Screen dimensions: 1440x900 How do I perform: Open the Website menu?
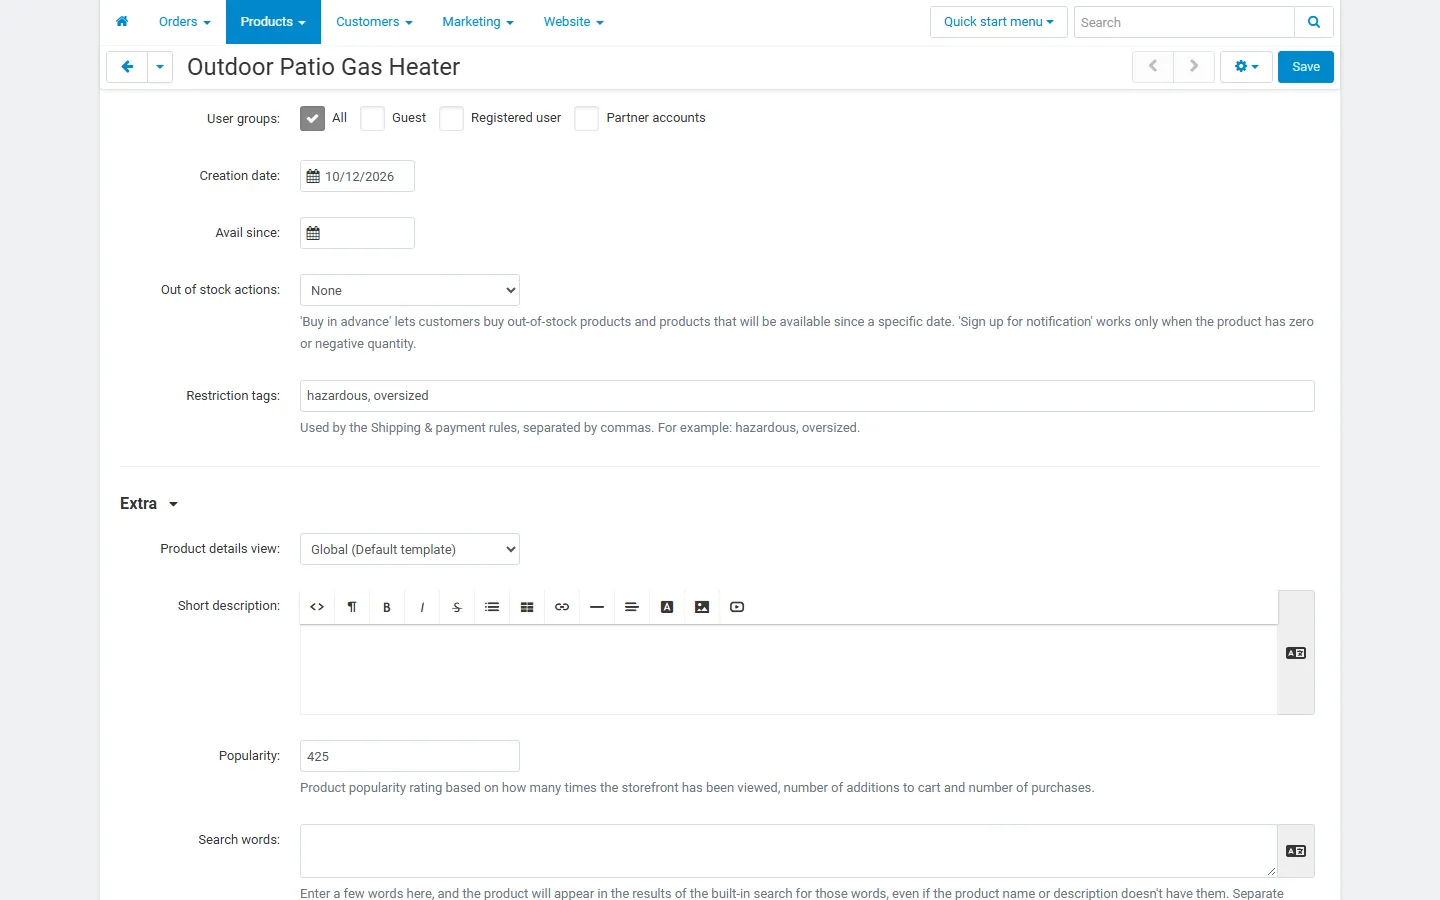pyautogui.click(x=573, y=22)
